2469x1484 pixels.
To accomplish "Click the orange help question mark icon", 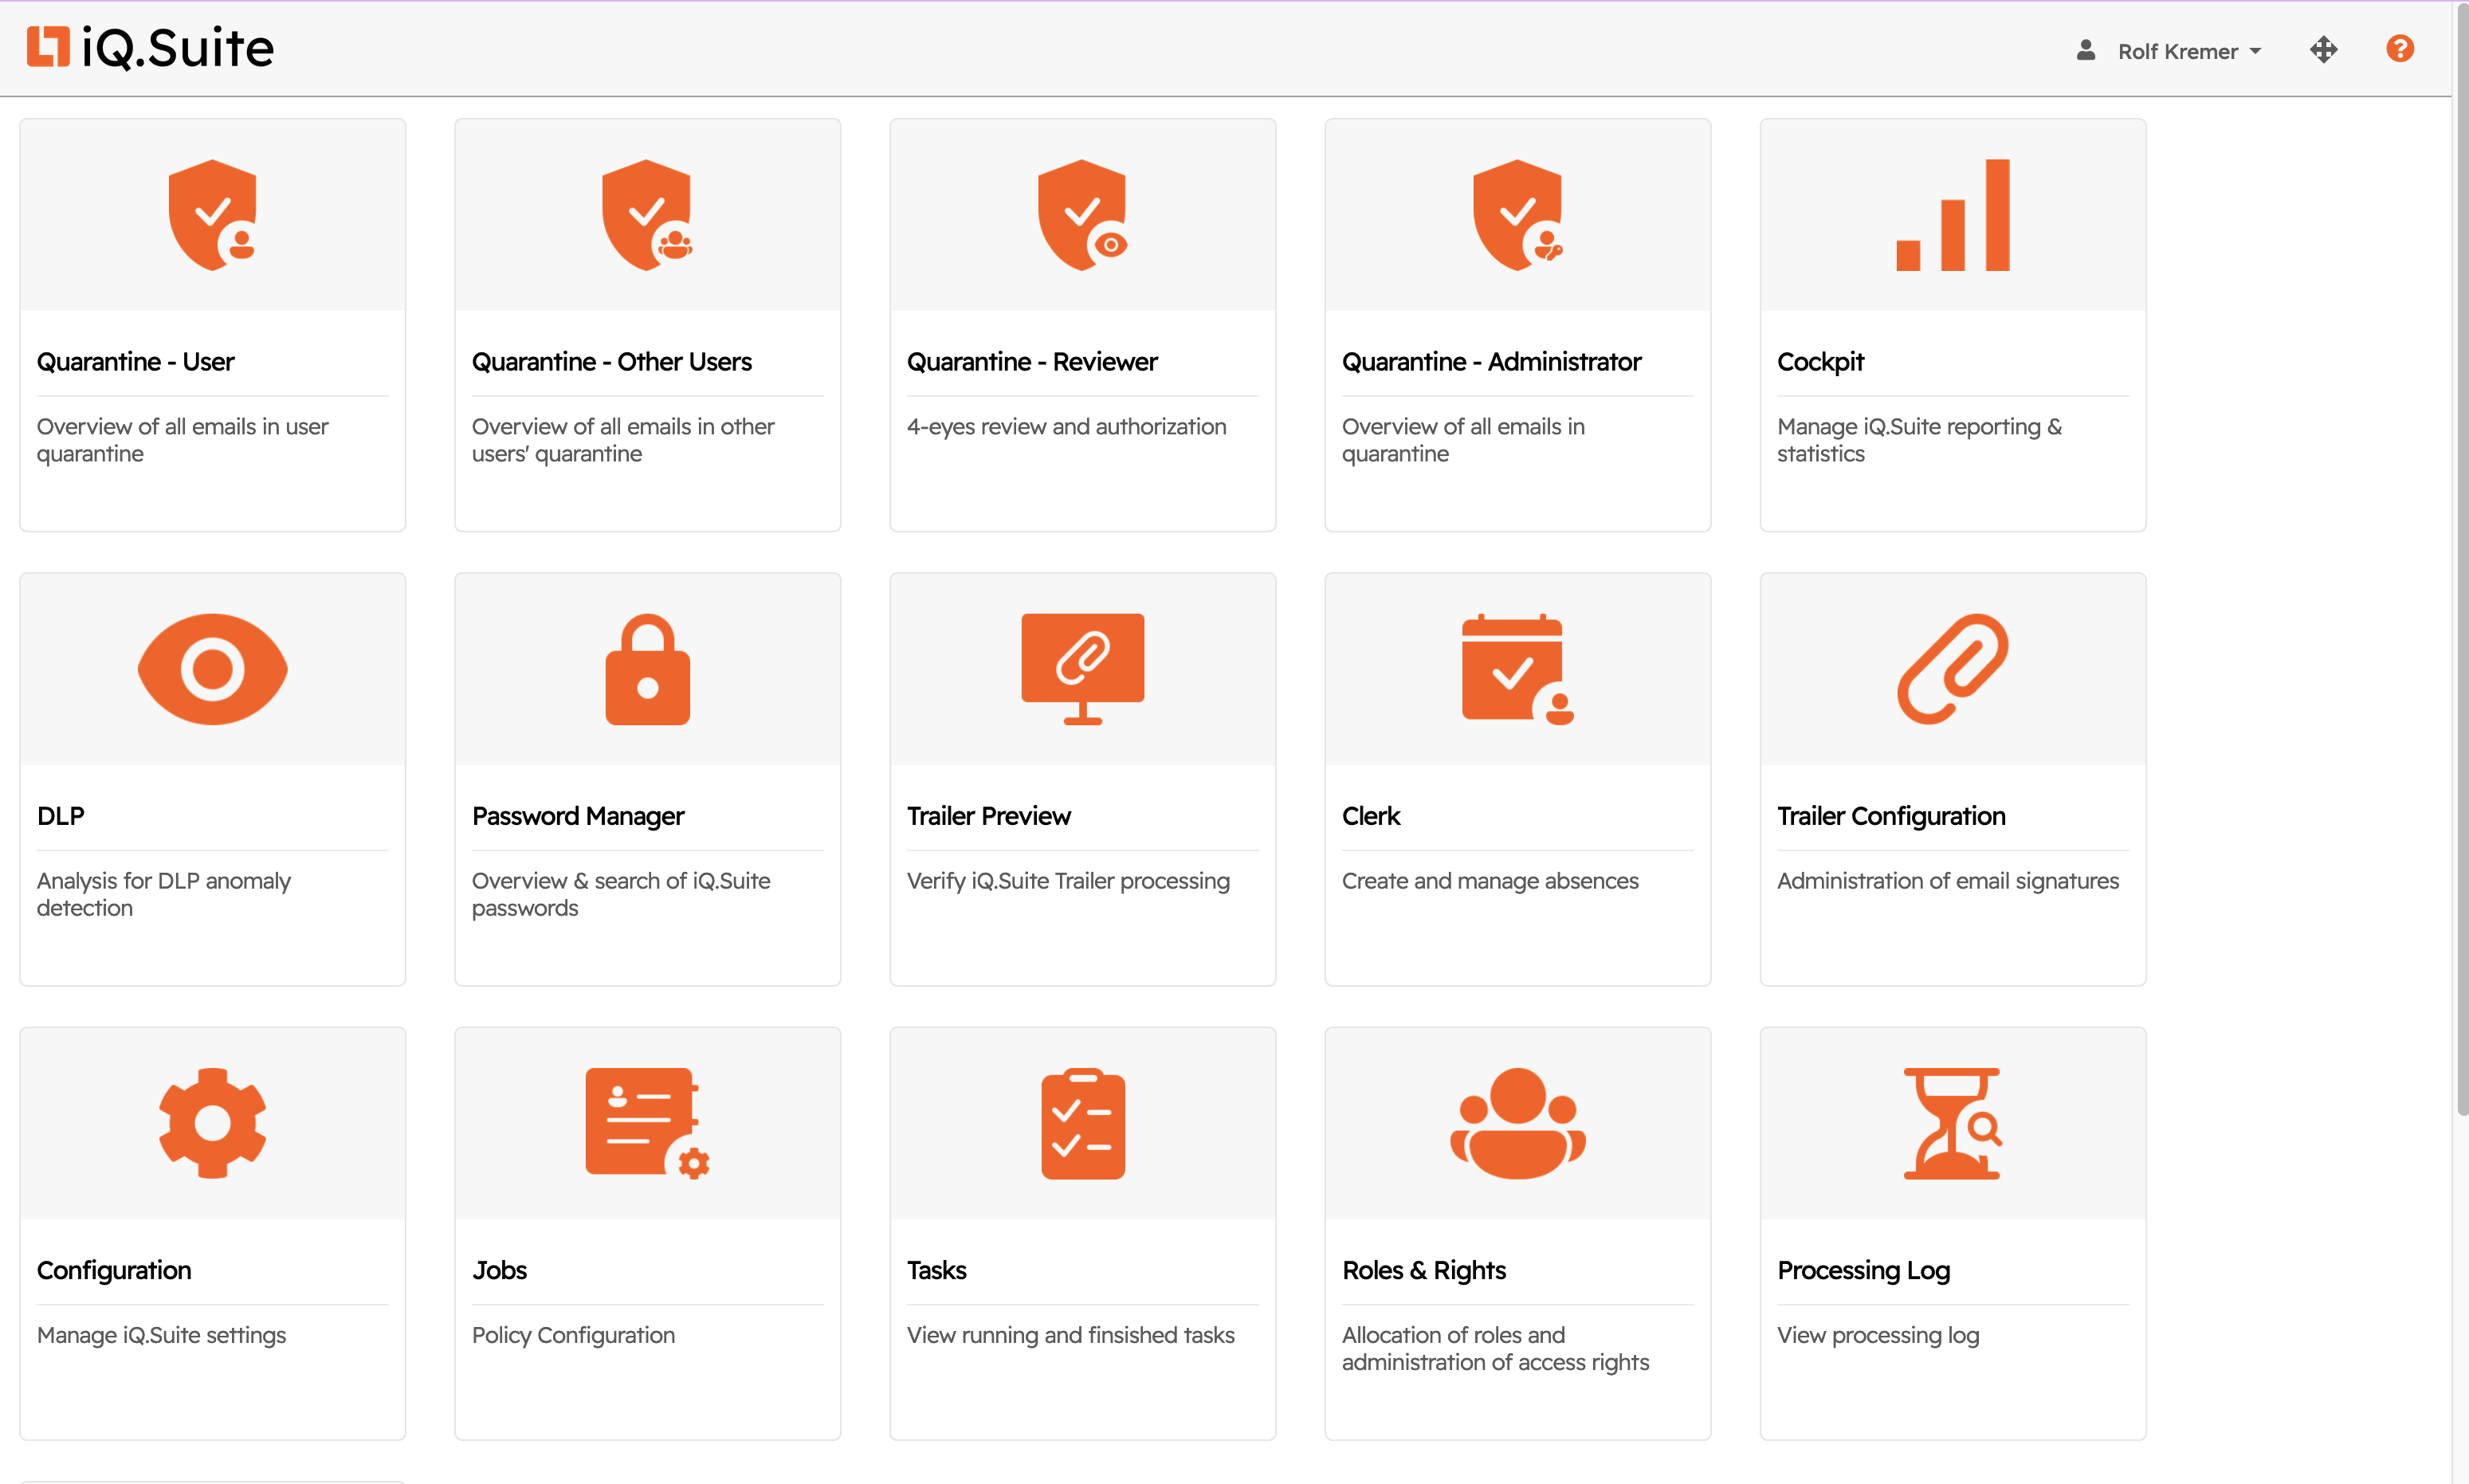I will pos(2399,49).
